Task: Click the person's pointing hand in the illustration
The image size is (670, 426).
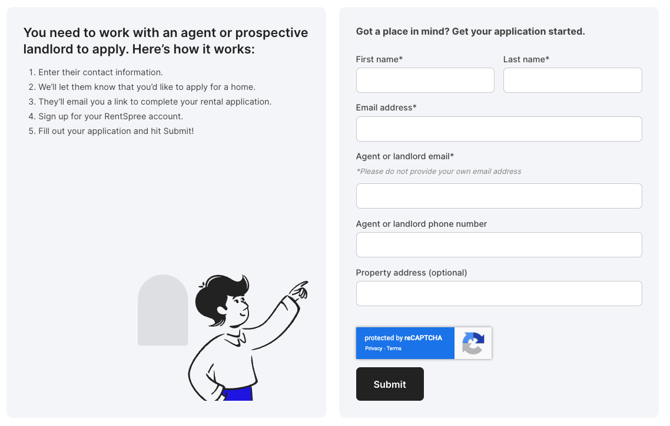Action: tap(300, 290)
